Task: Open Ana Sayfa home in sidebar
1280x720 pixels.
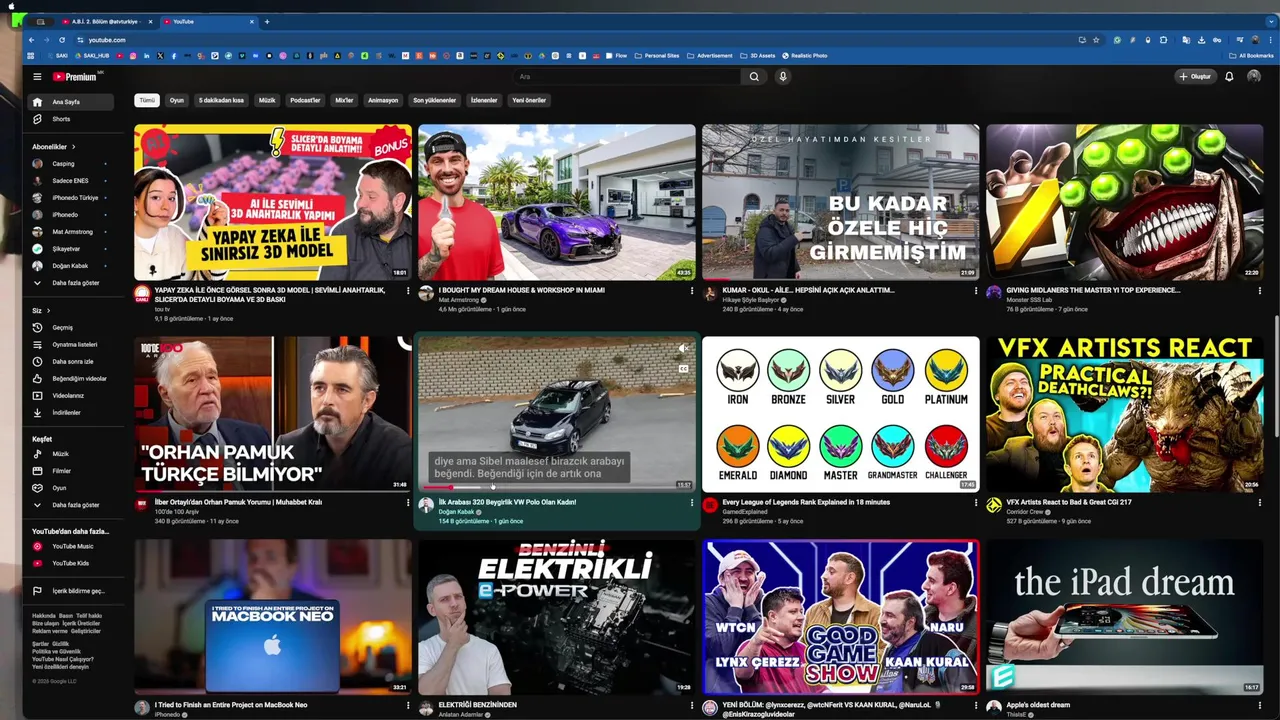Action: (72, 102)
